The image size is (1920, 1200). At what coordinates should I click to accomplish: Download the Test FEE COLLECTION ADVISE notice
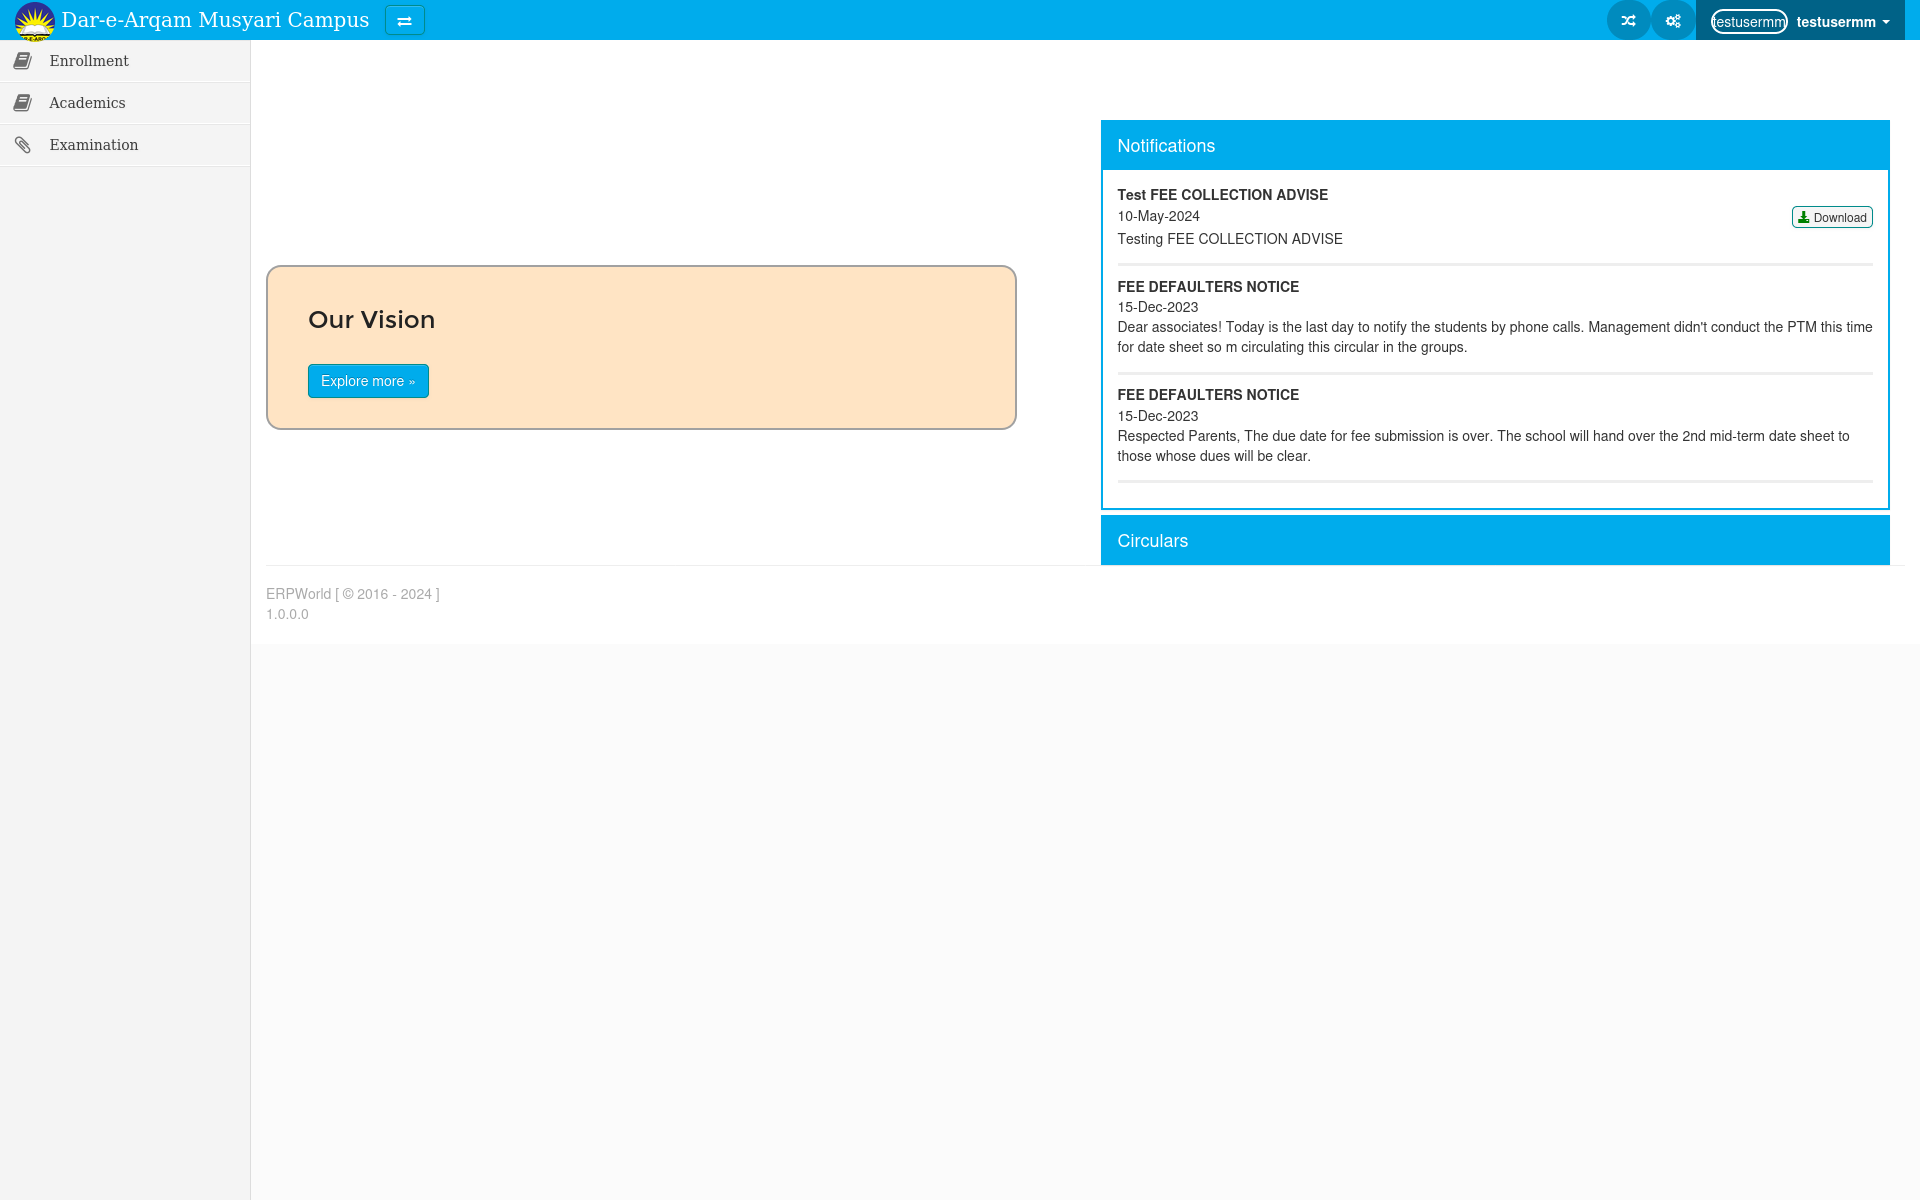pyautogui.click(x=1831, y=217)
